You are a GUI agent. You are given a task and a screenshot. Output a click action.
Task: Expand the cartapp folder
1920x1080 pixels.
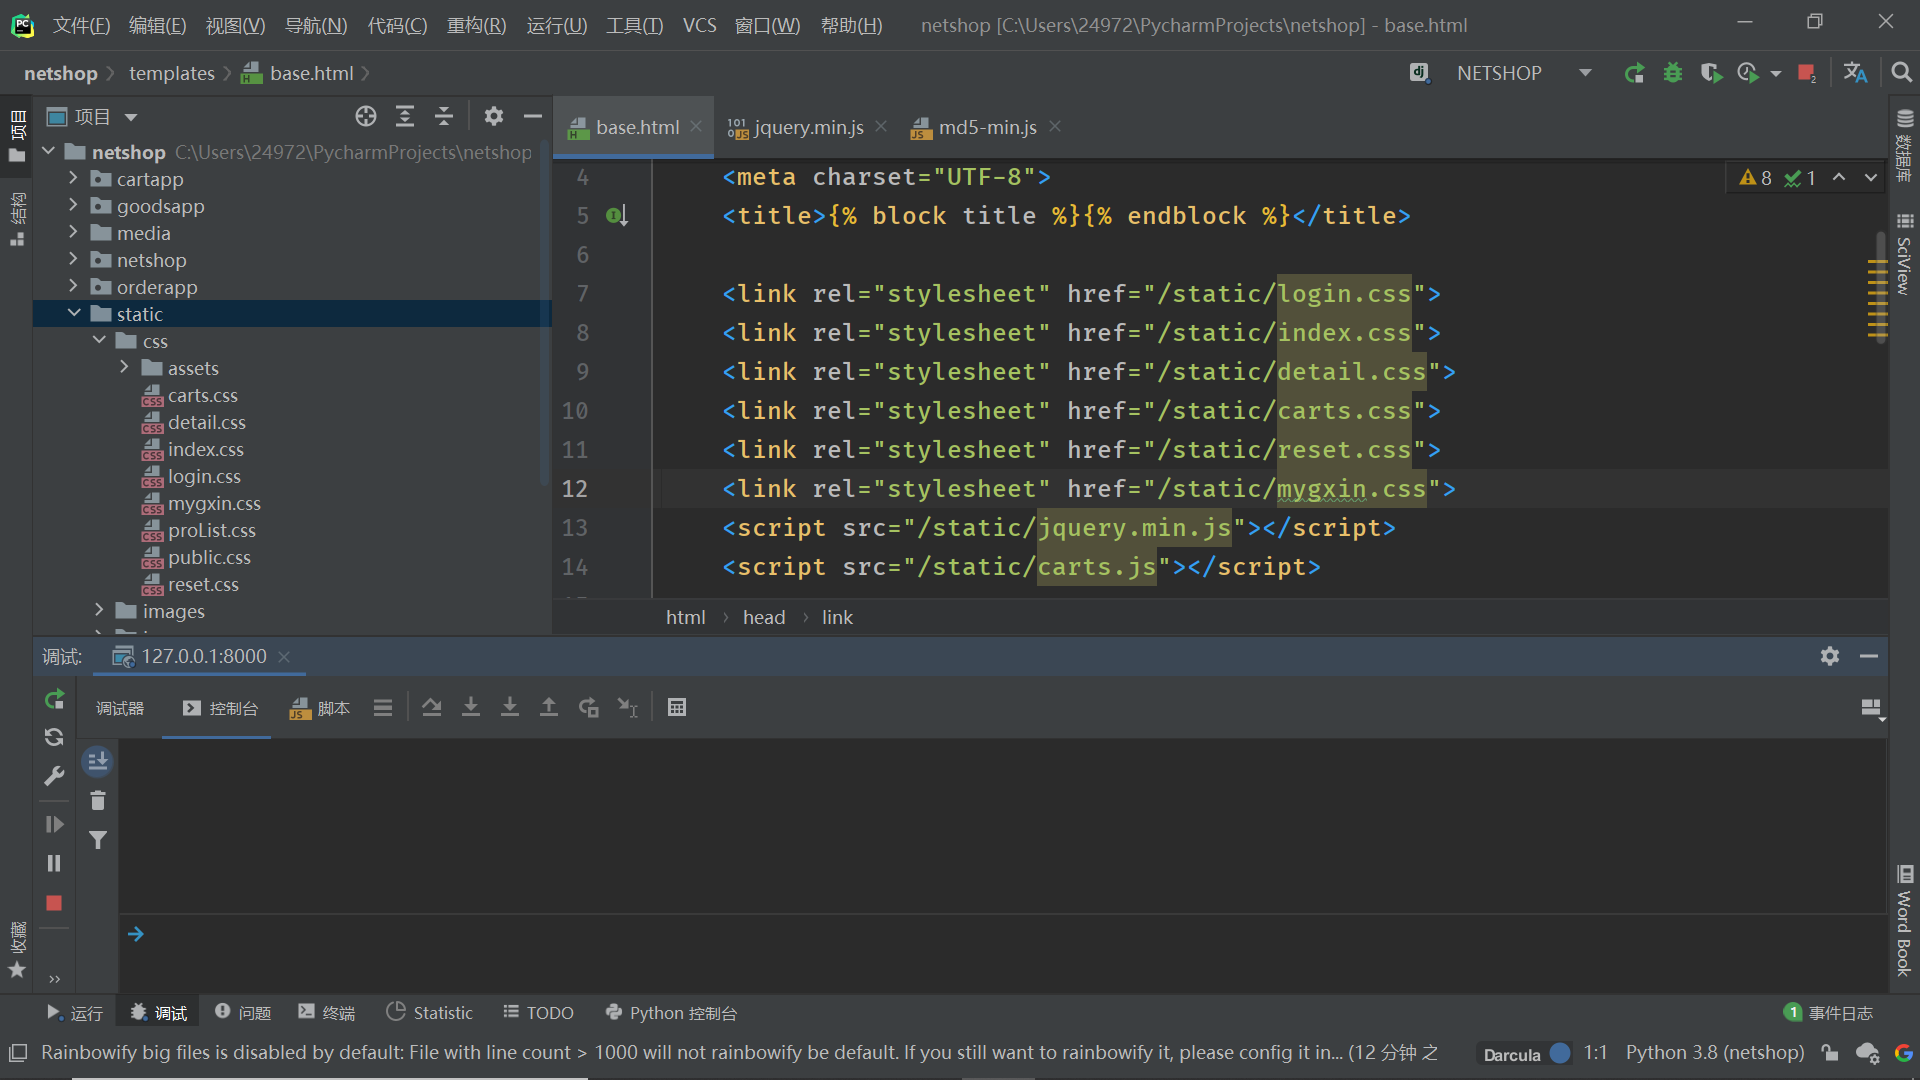[73, 178]
